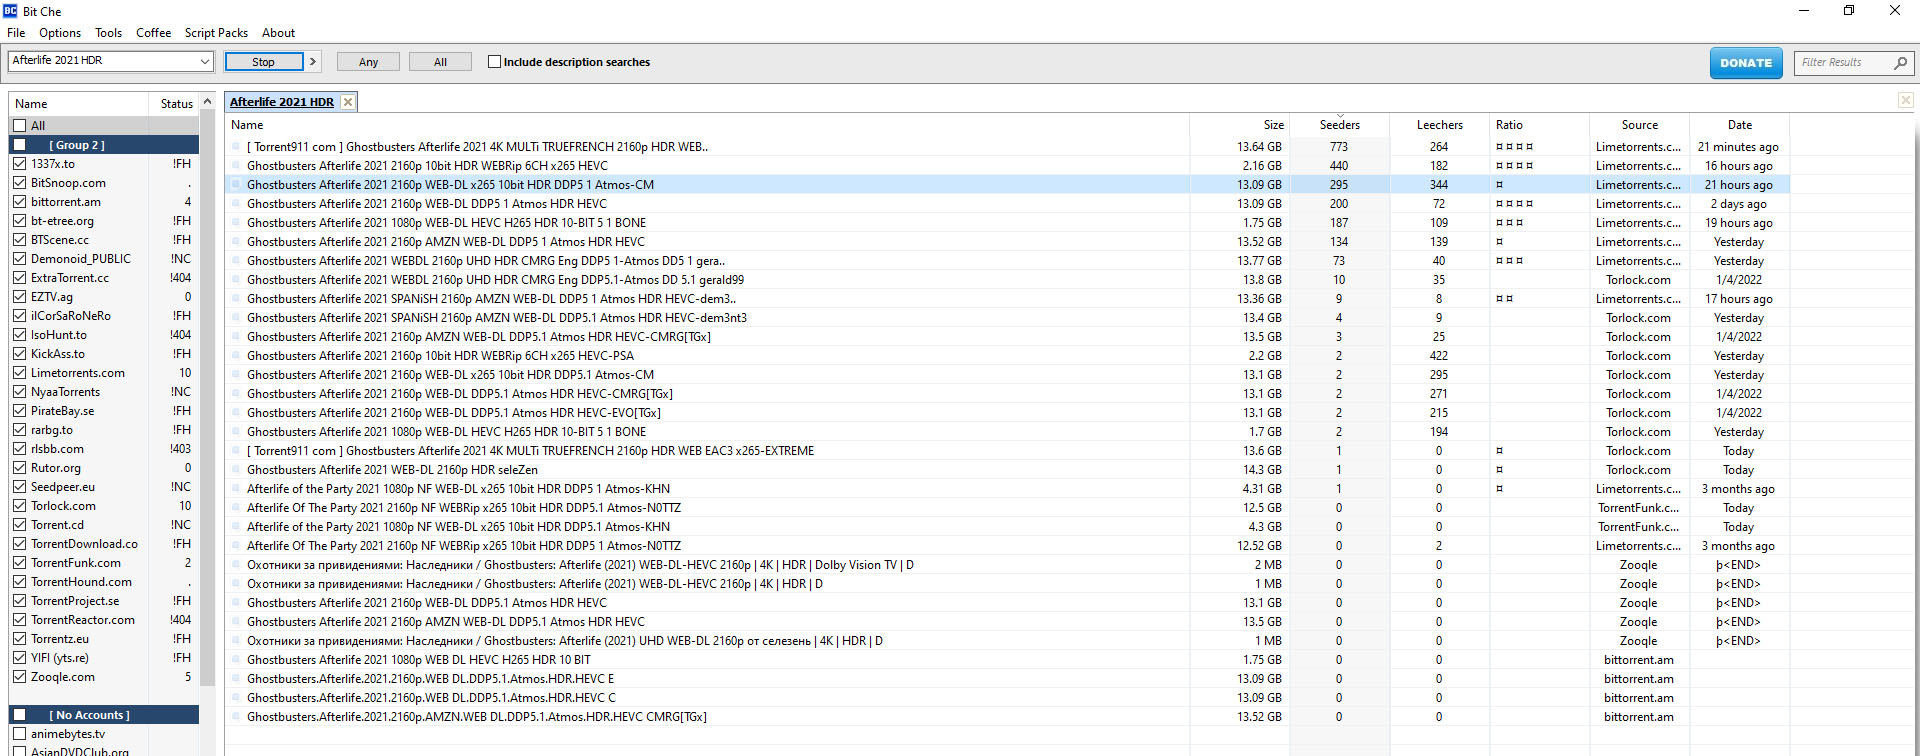Toggle the Group 2 checkbox

19,145
